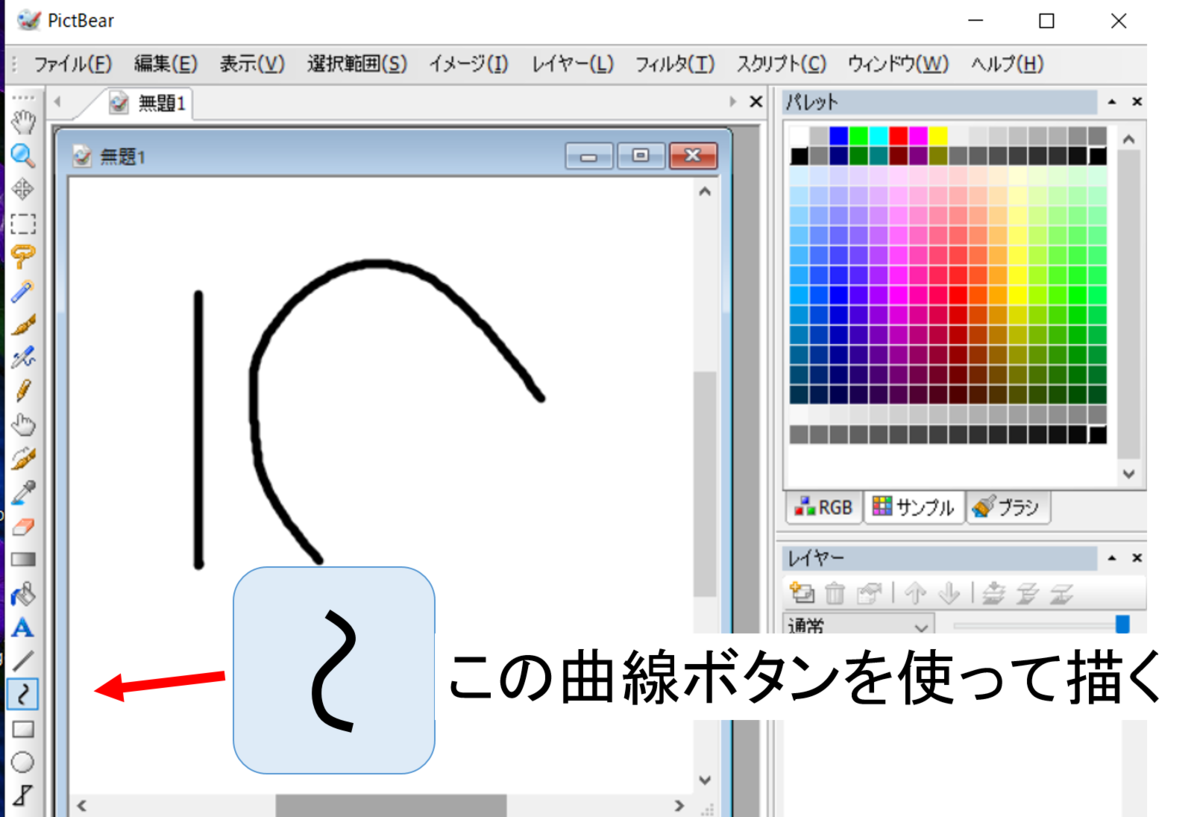Switch to the ブラシ palette tab
This screenshot has height=817, width=1200.
[x=1006, y=507]
